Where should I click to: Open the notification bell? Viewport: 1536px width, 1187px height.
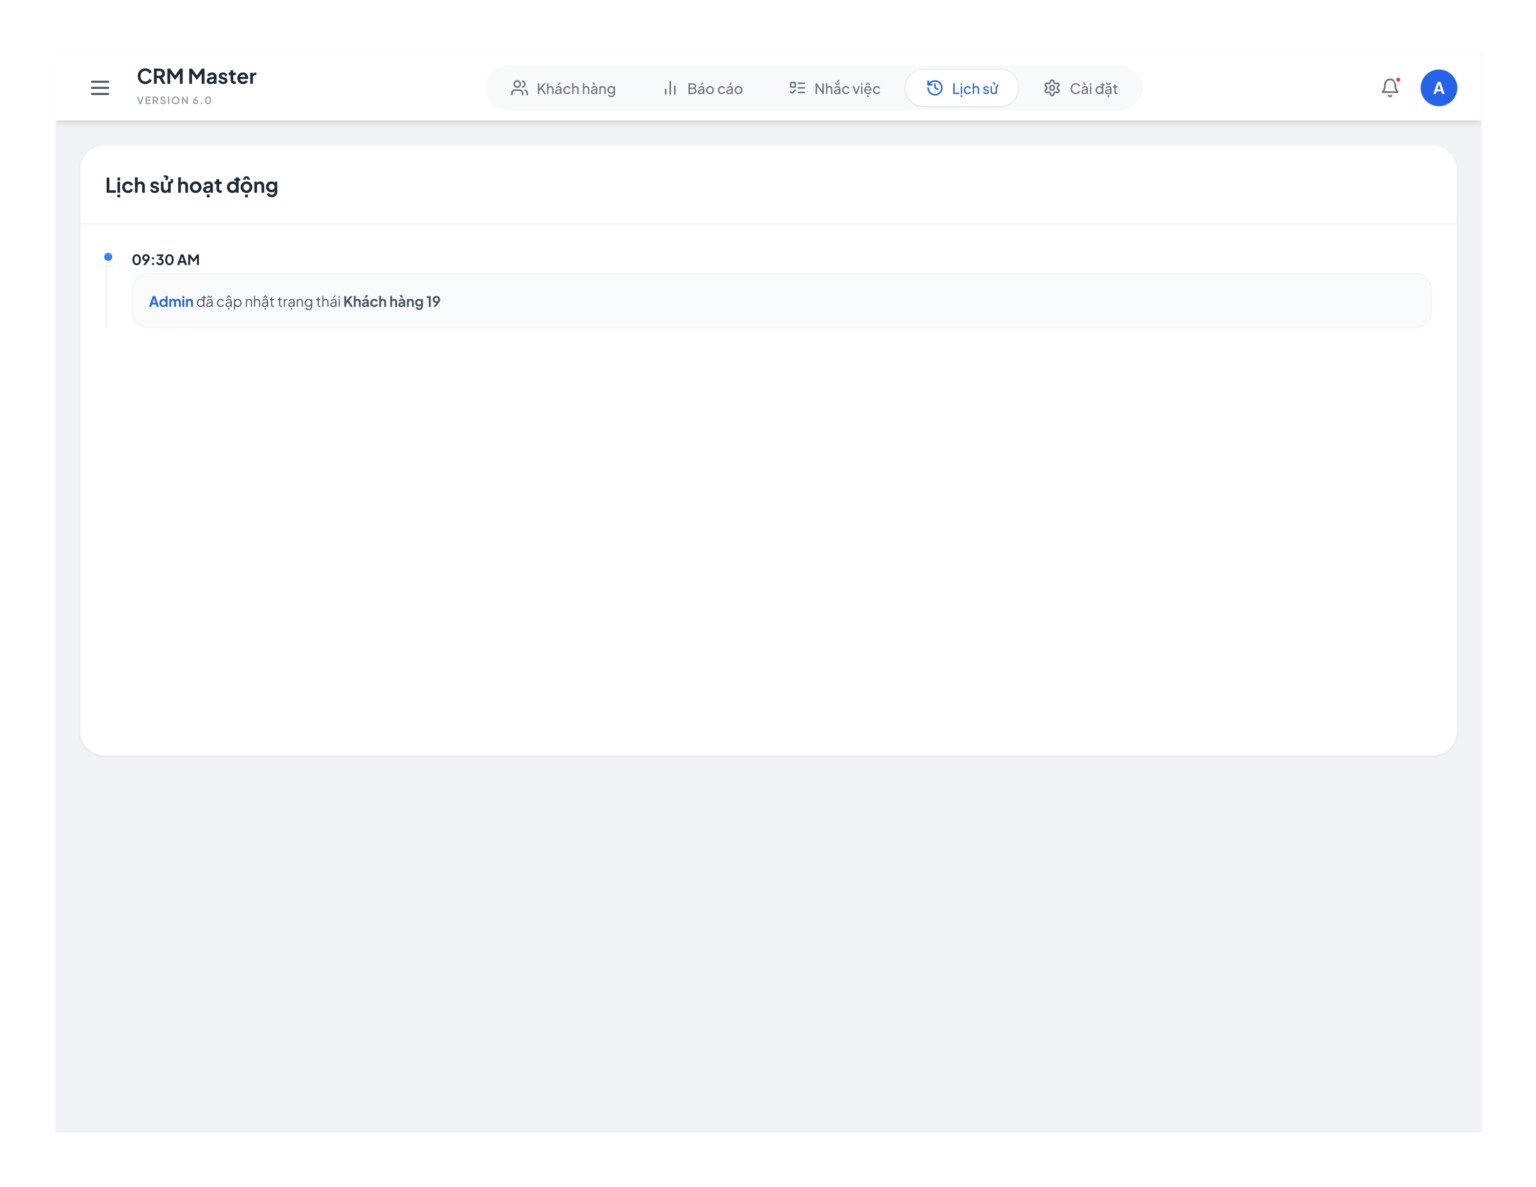[1390, 88]
